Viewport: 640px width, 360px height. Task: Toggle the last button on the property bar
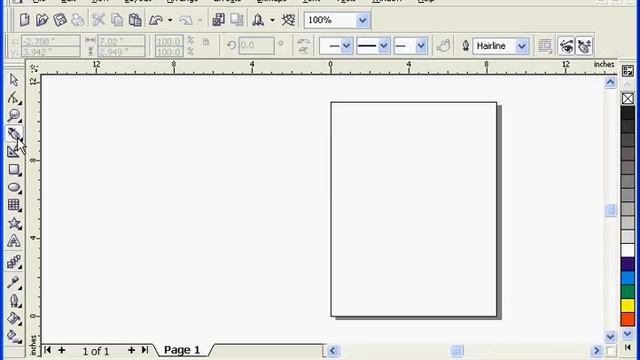click(x=584, y=46)
